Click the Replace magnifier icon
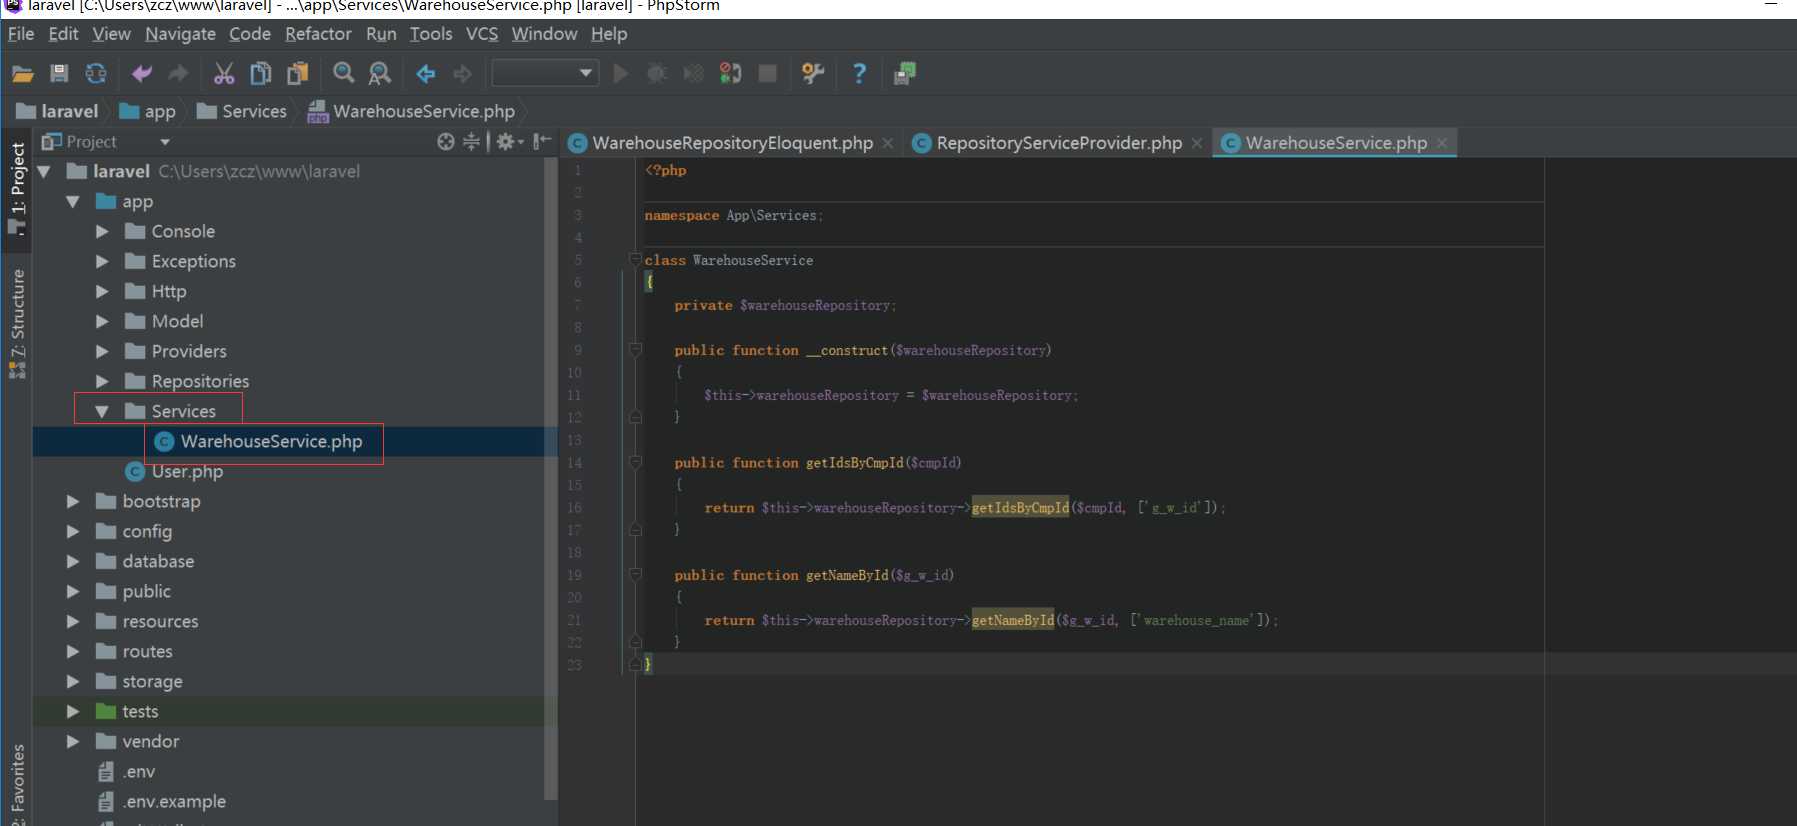The image size is (1797, 826). click(x=380, y=73)
